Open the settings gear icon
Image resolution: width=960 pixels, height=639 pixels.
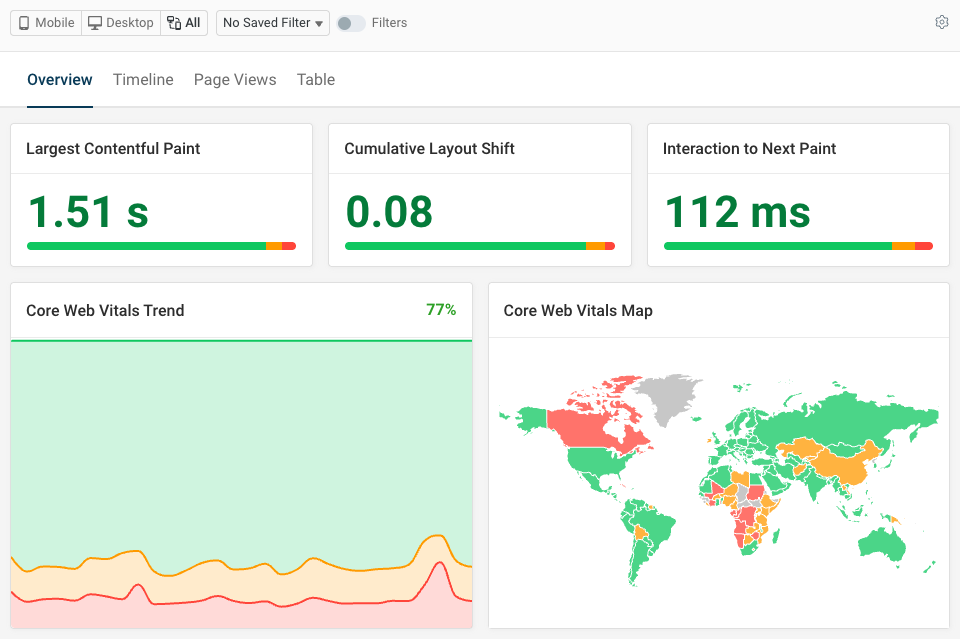941,21
